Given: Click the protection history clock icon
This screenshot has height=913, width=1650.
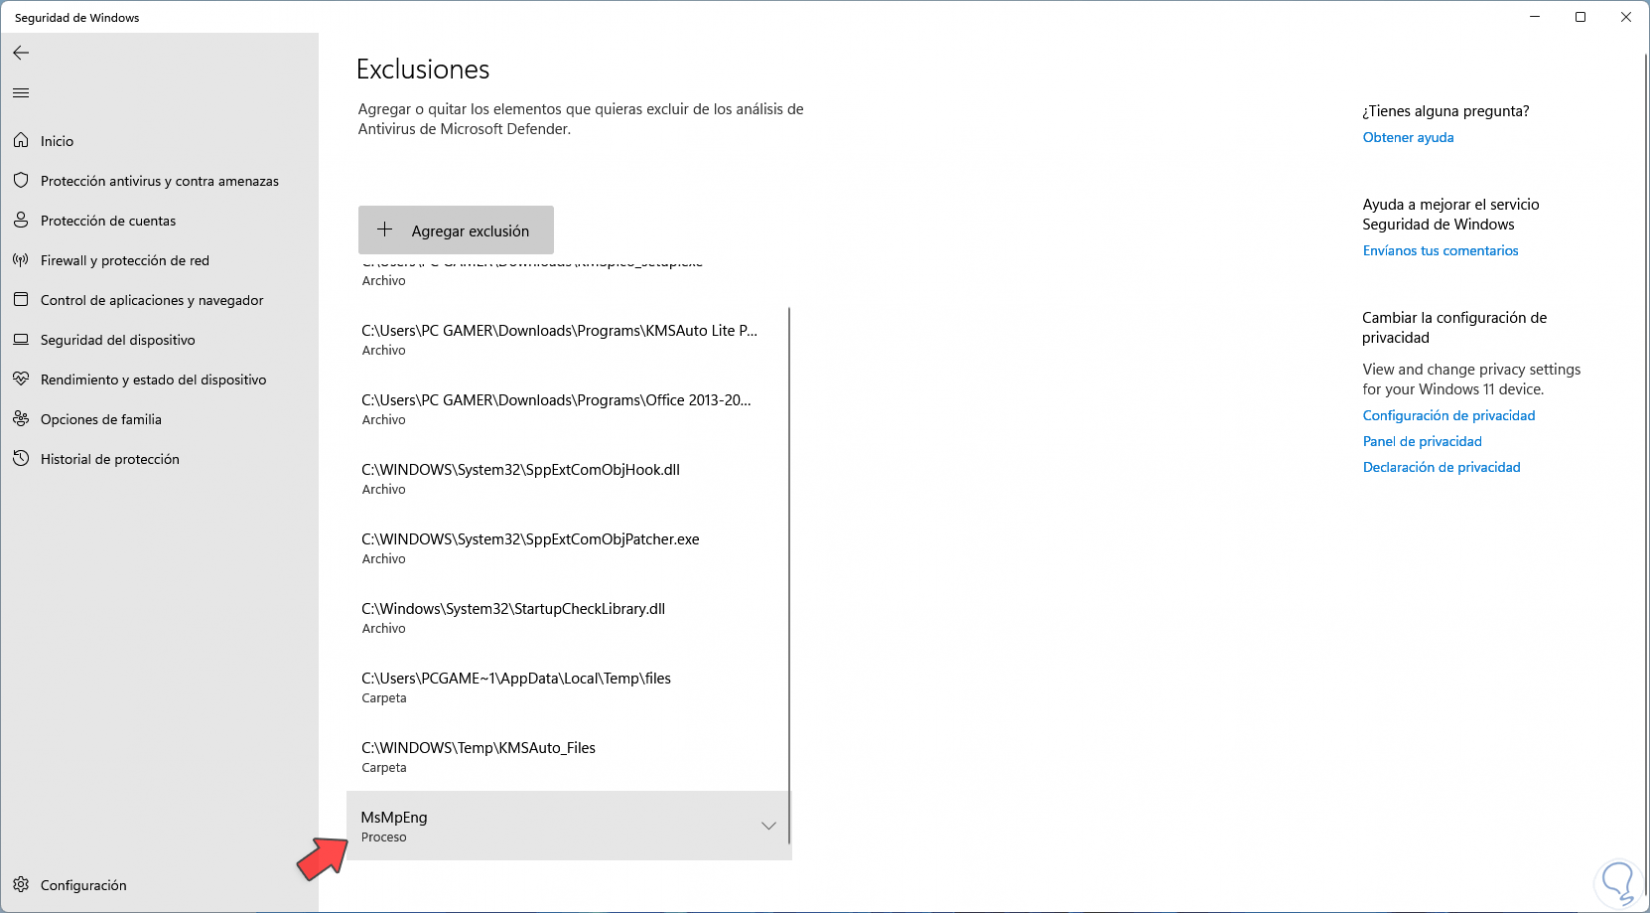Looking at the screenshot, I should [x=21, y=459].
